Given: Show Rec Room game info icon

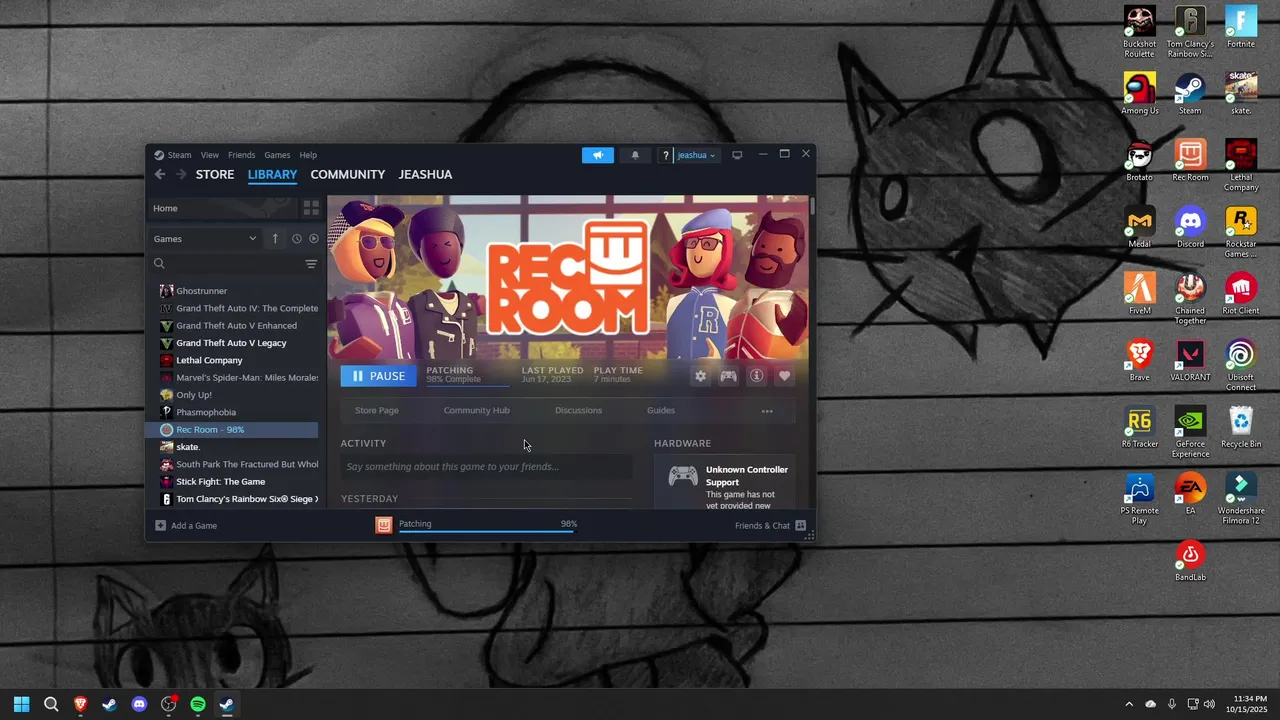Looking at the screenshot, I should pos(757,376).
